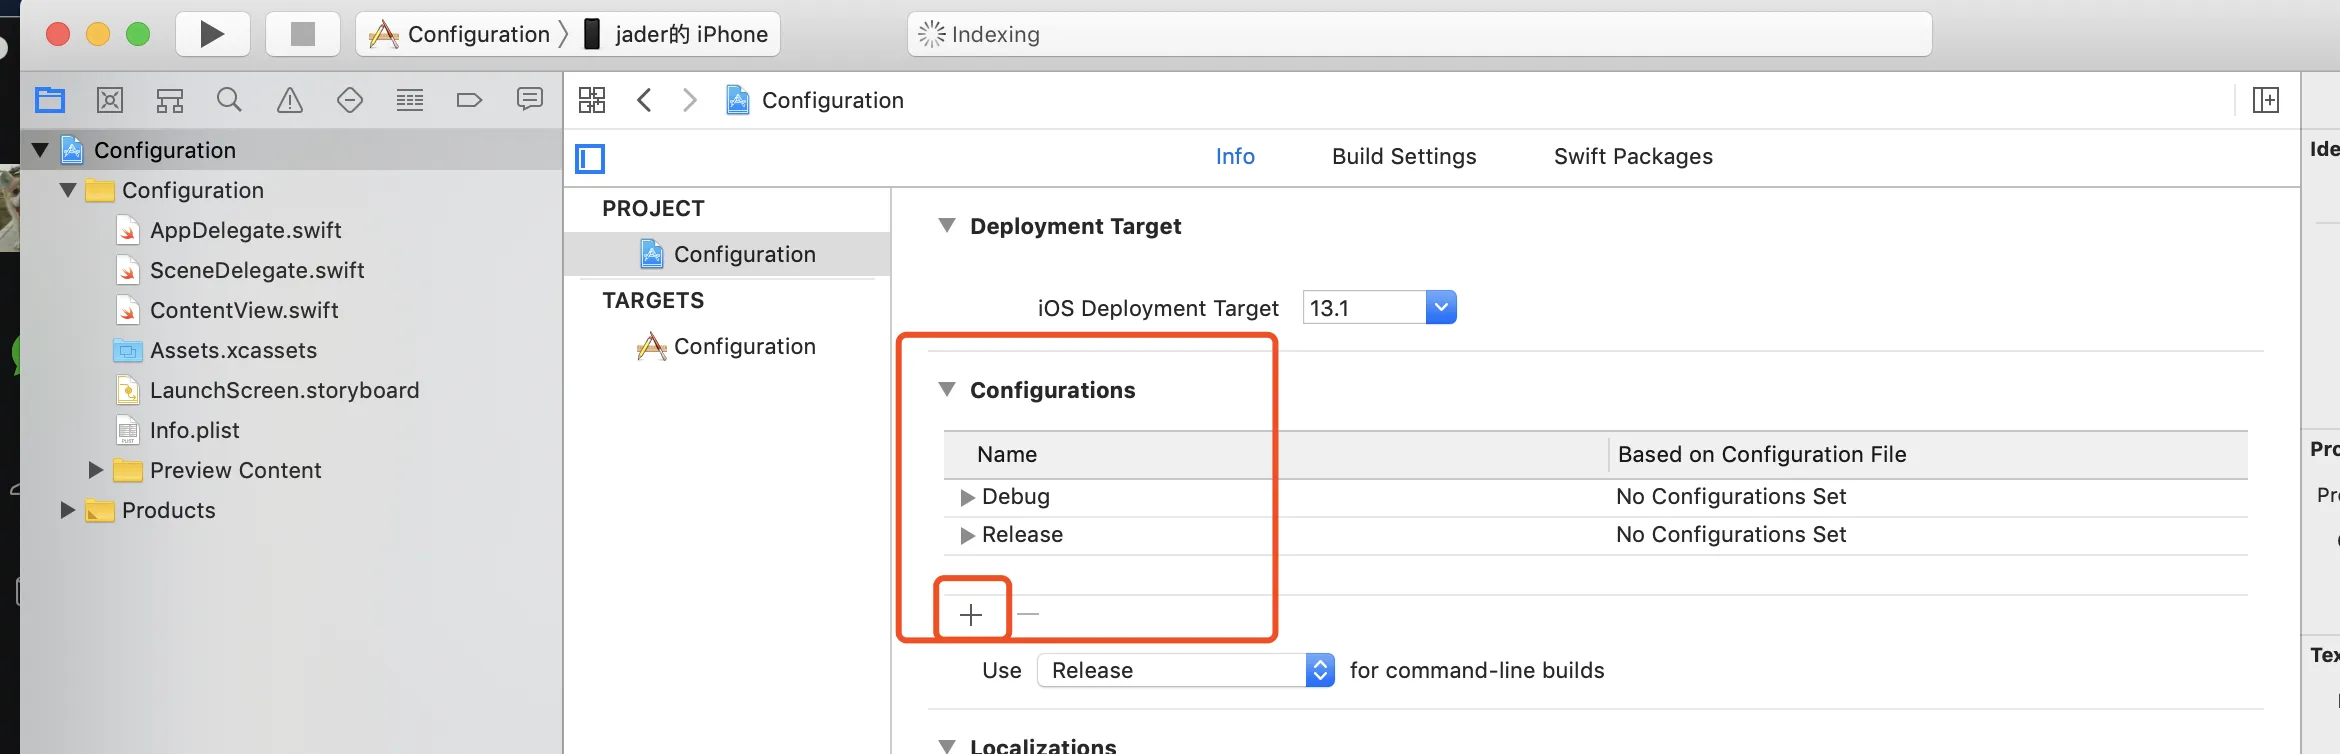Open Info.plist file
This screenshot has height=754, width=2340.
[x=194, y=430]
